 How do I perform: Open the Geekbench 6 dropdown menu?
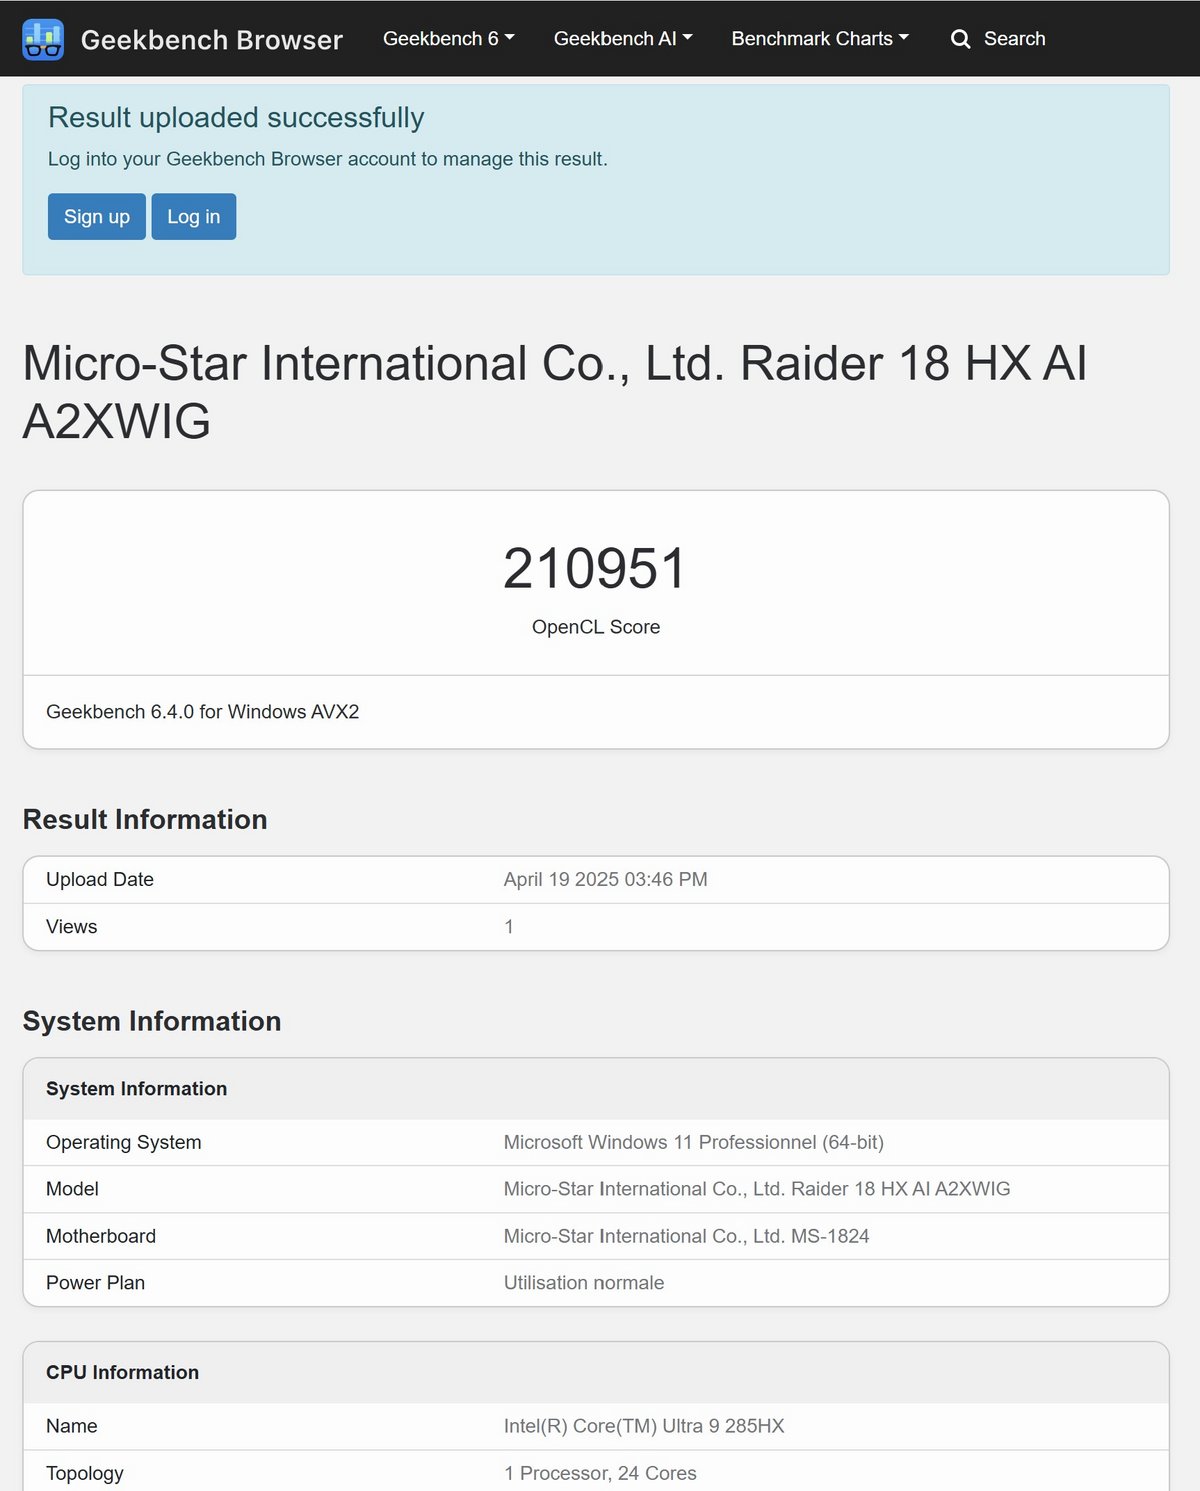[x=449, y=39]
